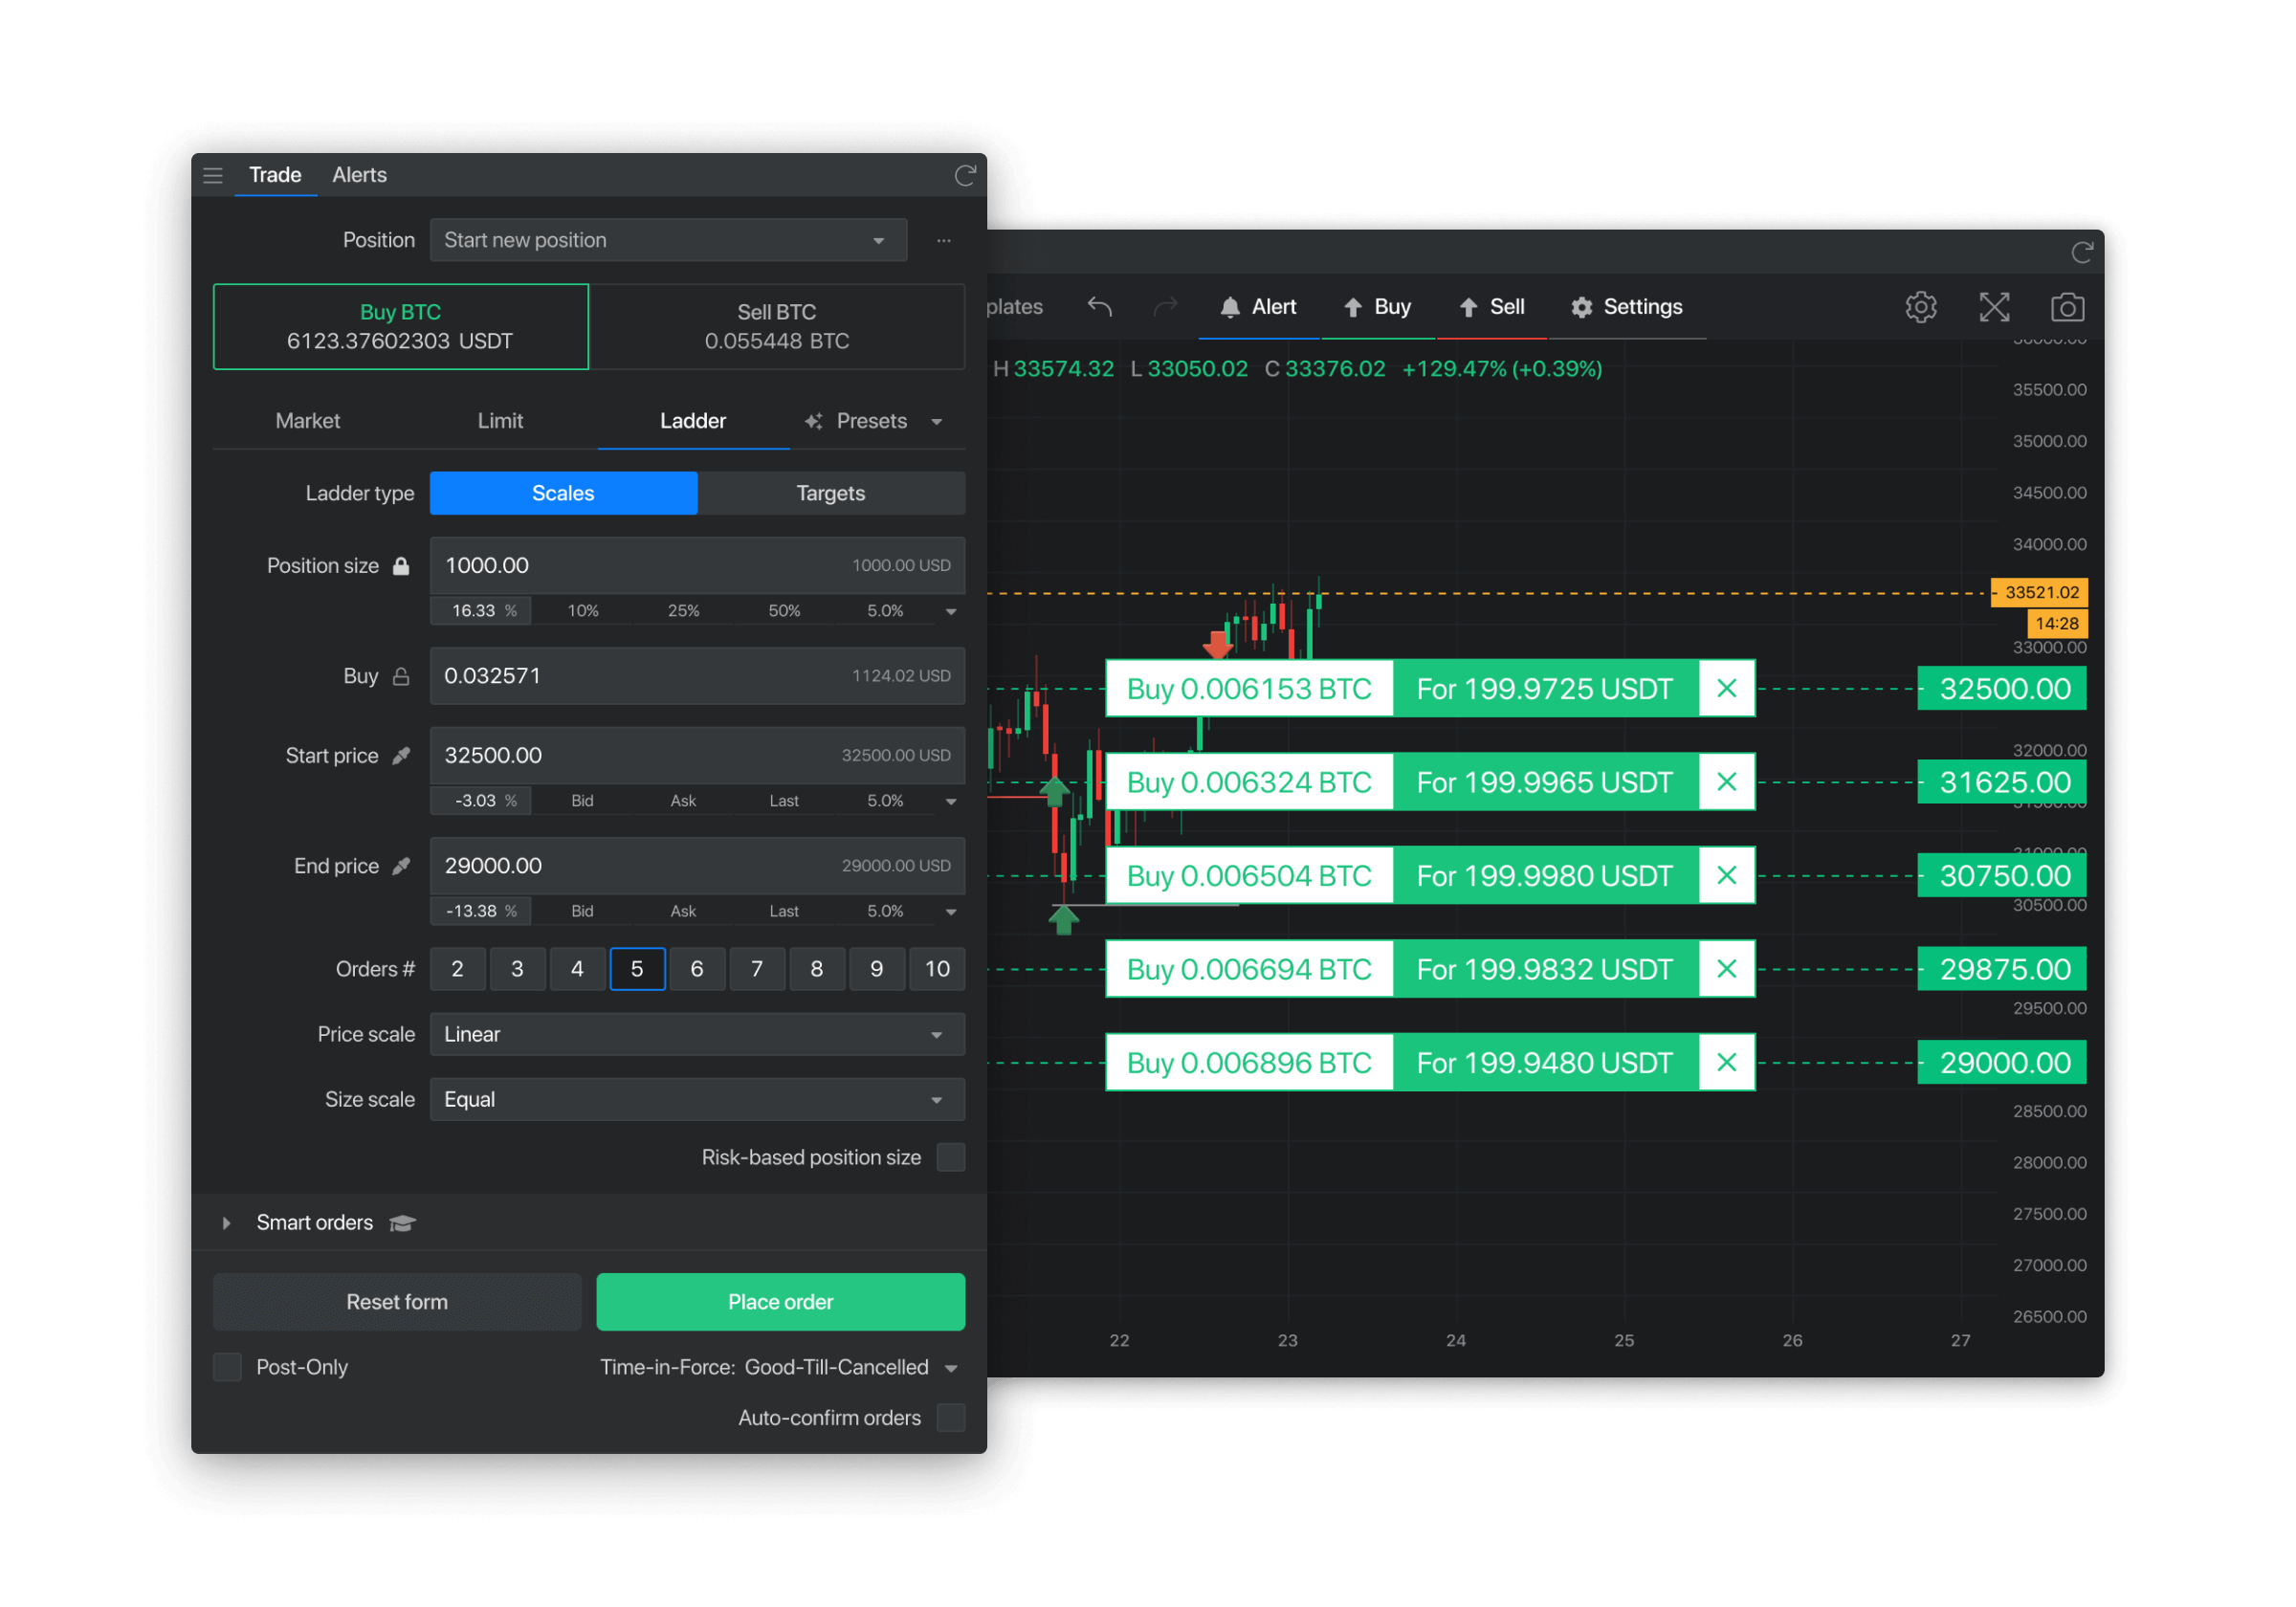The image size is (2296, 1607).
Task: Set Start price to Bid
Action: point(582,802)
